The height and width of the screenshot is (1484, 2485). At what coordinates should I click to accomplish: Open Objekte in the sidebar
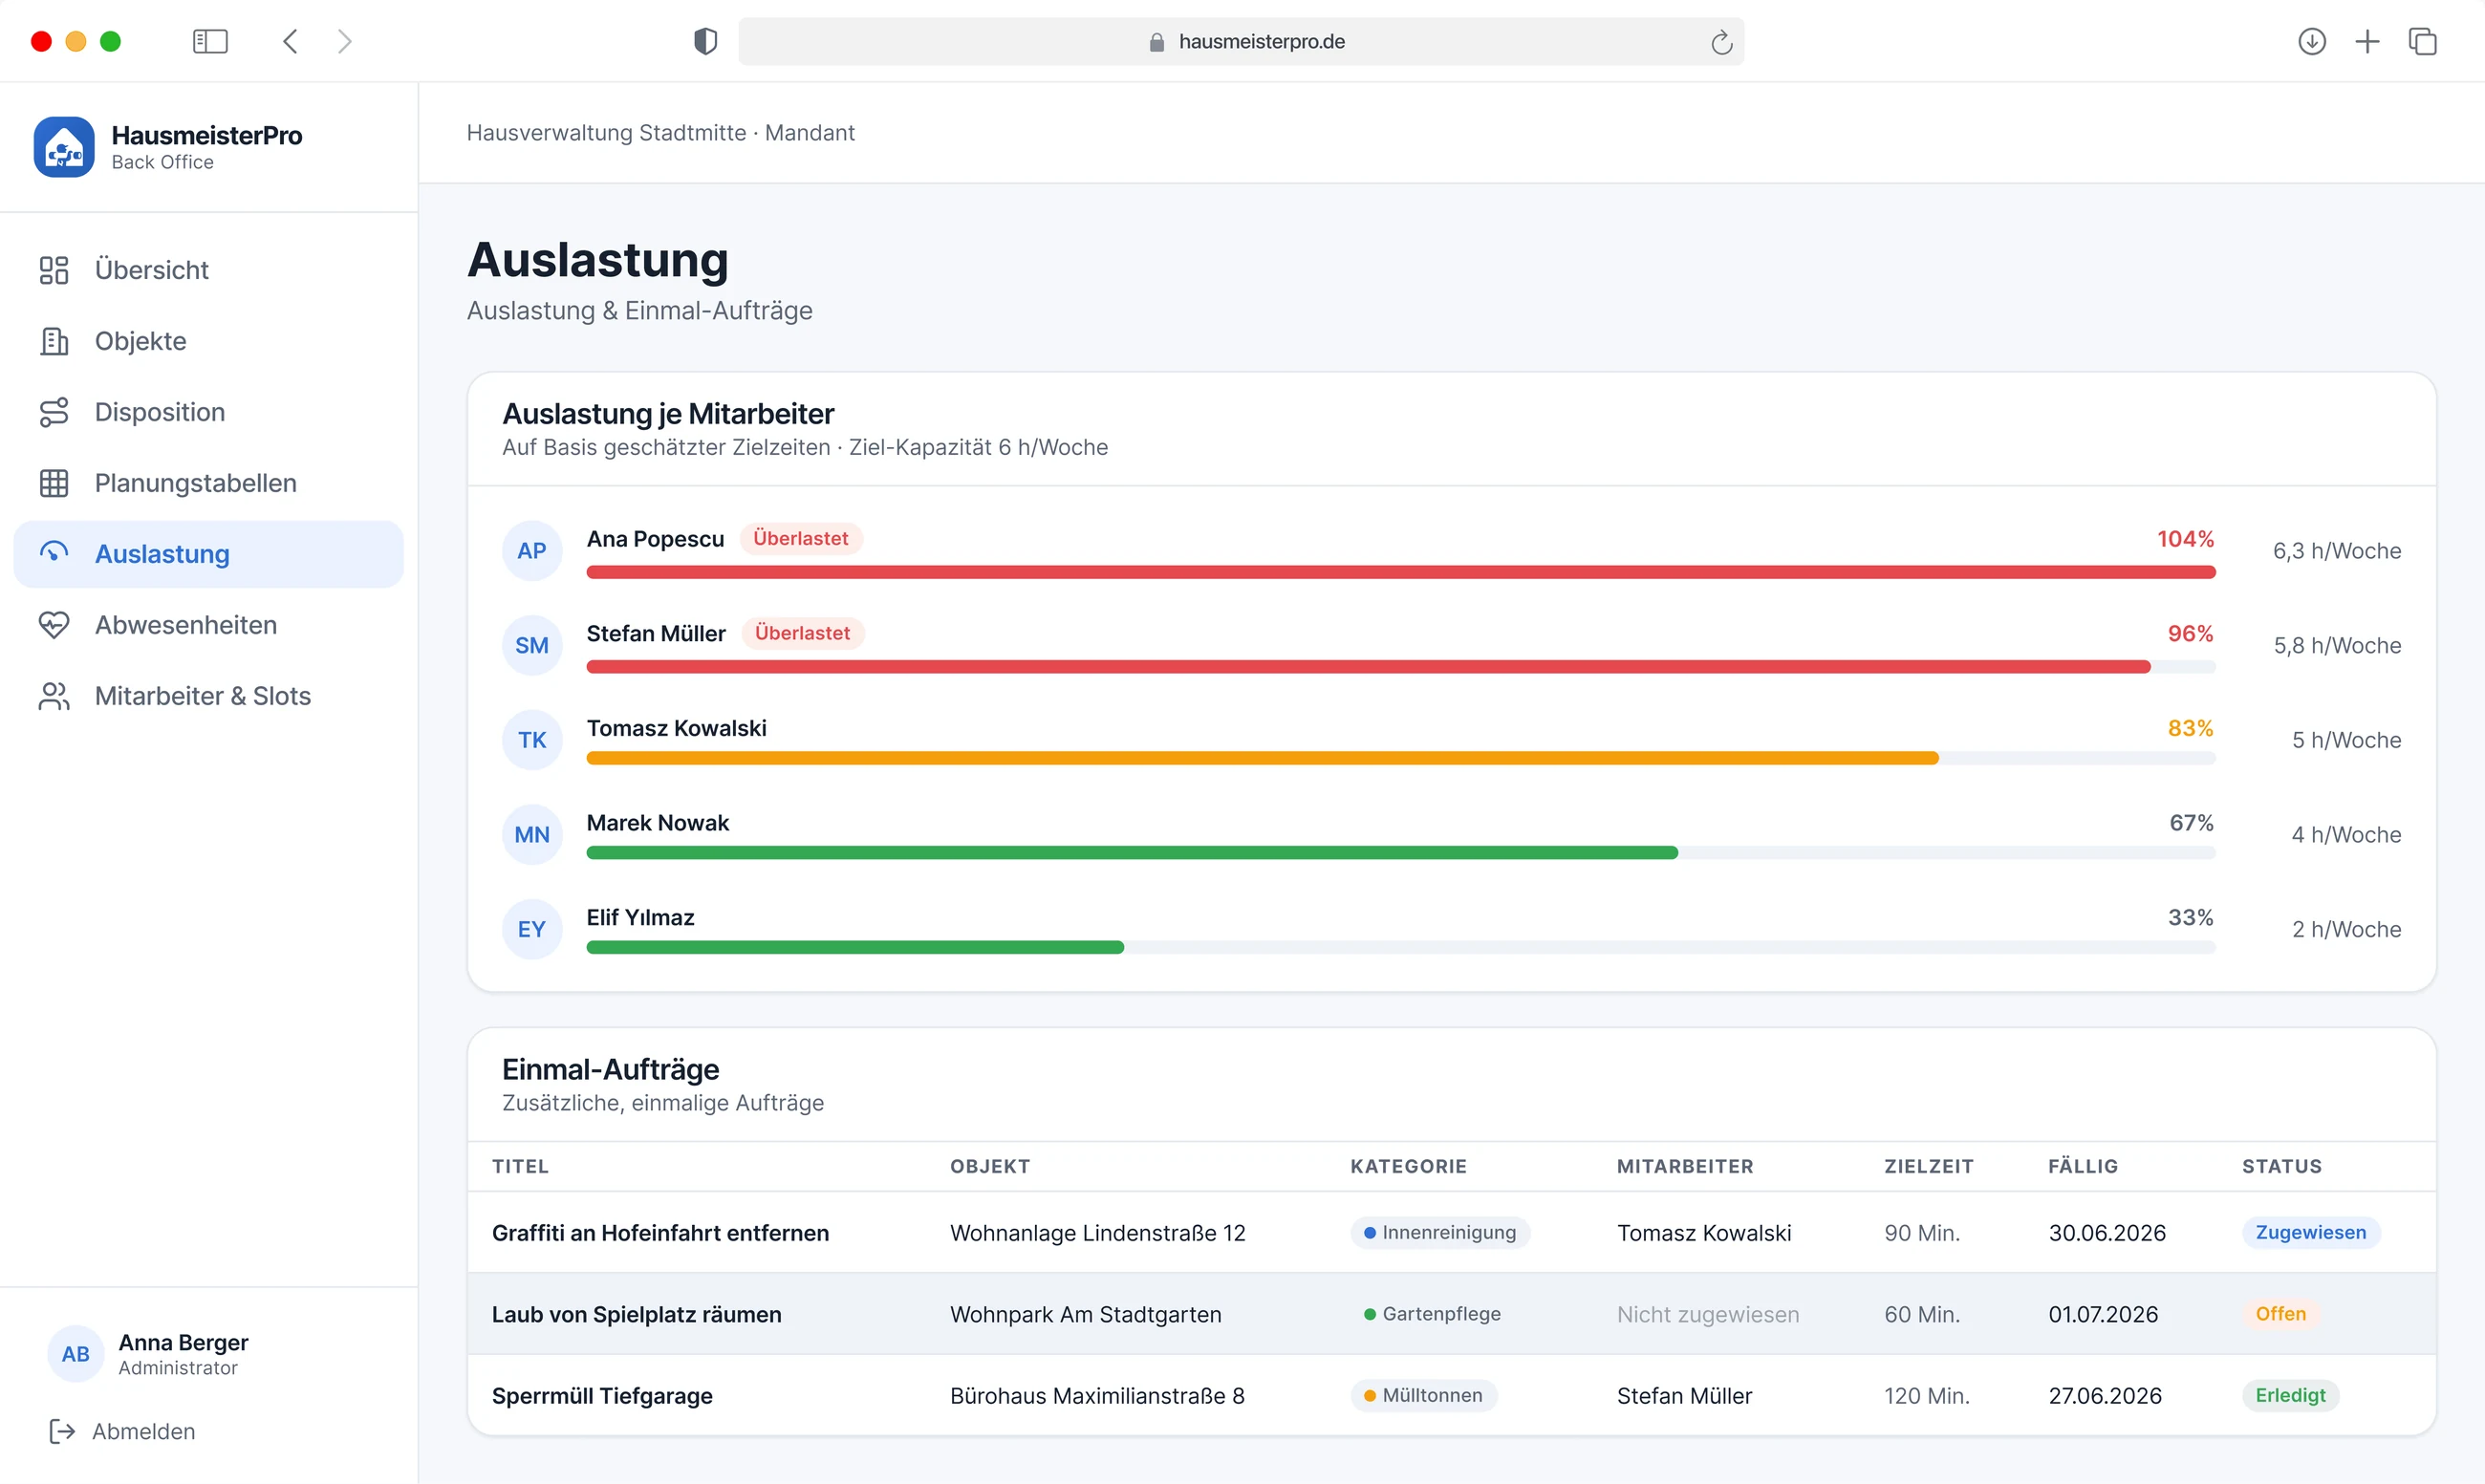pos(208,341)
